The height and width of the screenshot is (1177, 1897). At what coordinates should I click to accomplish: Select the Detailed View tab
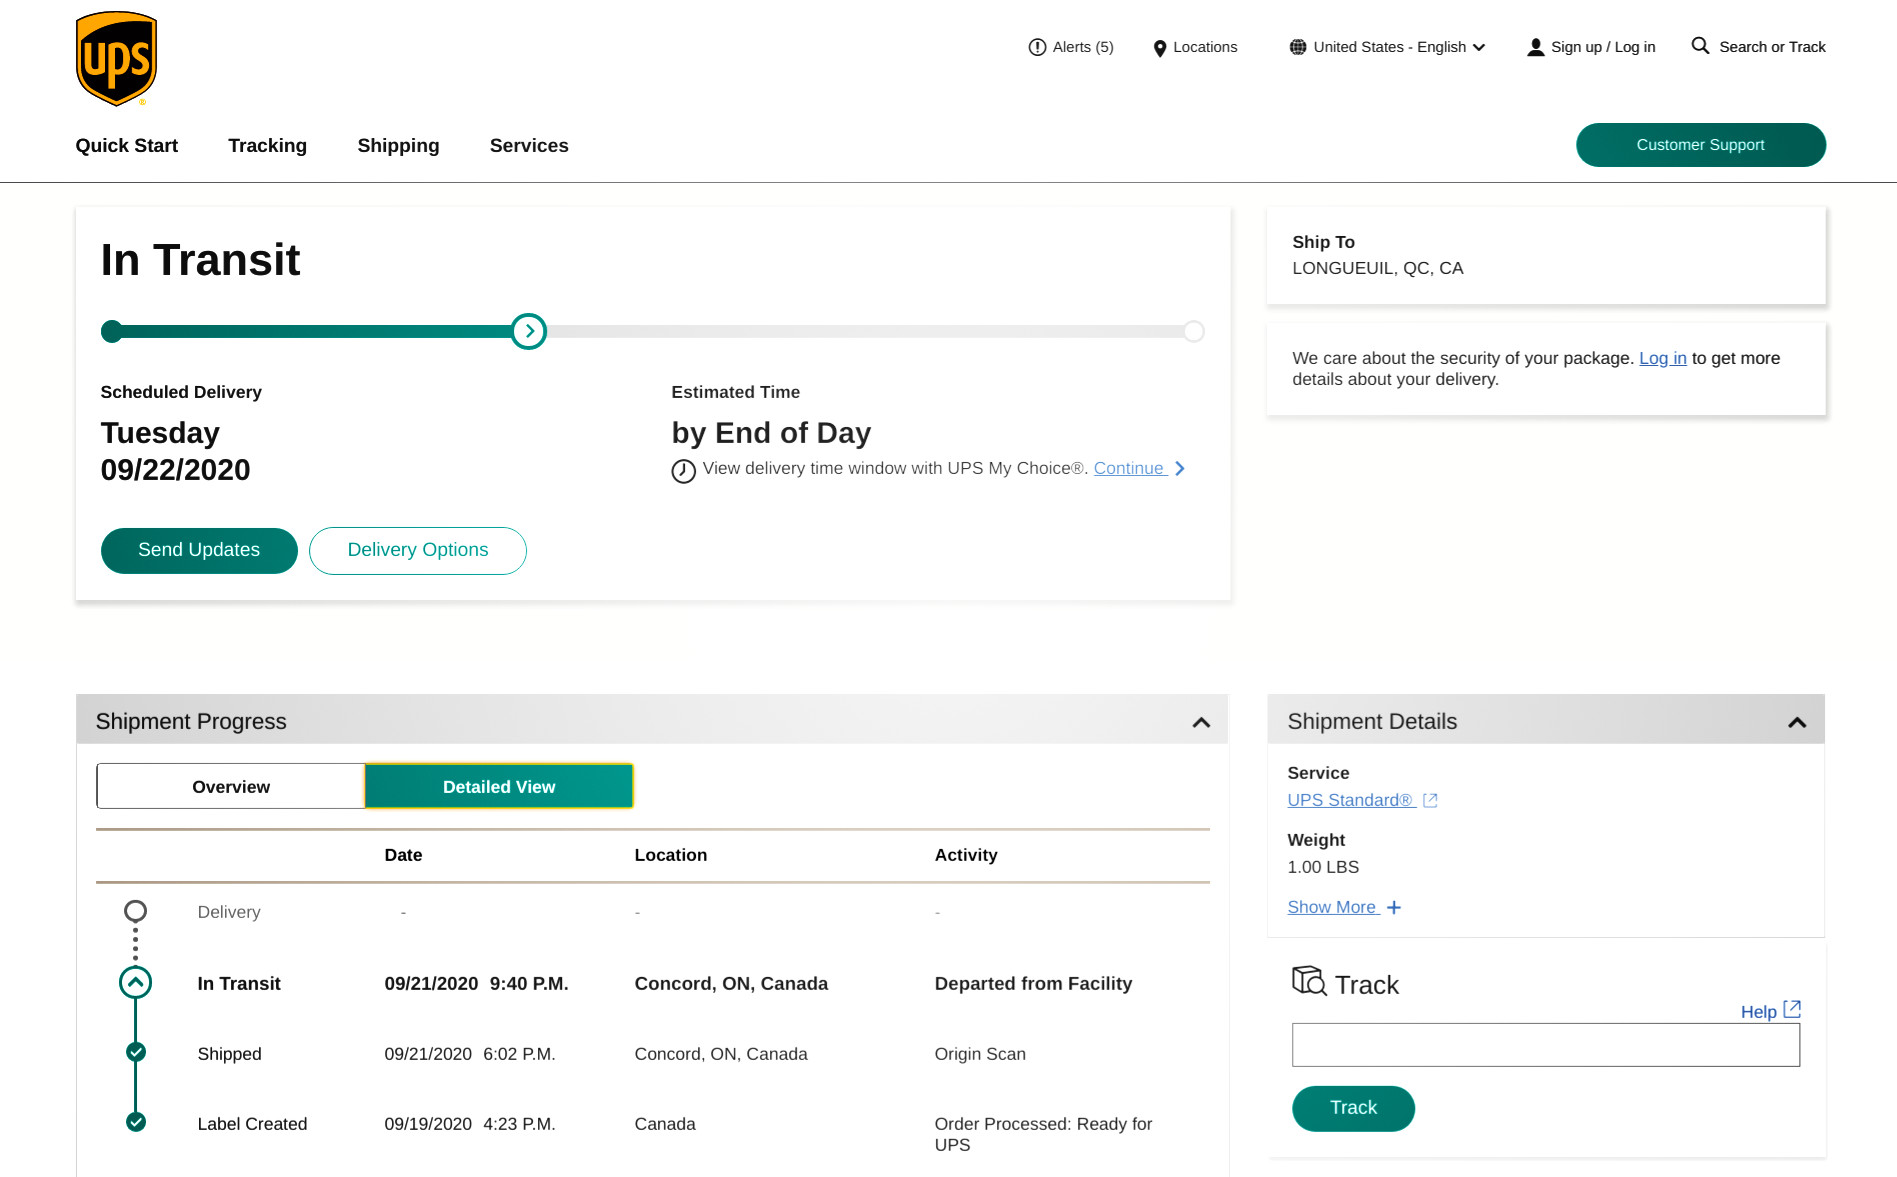[499, 787]
